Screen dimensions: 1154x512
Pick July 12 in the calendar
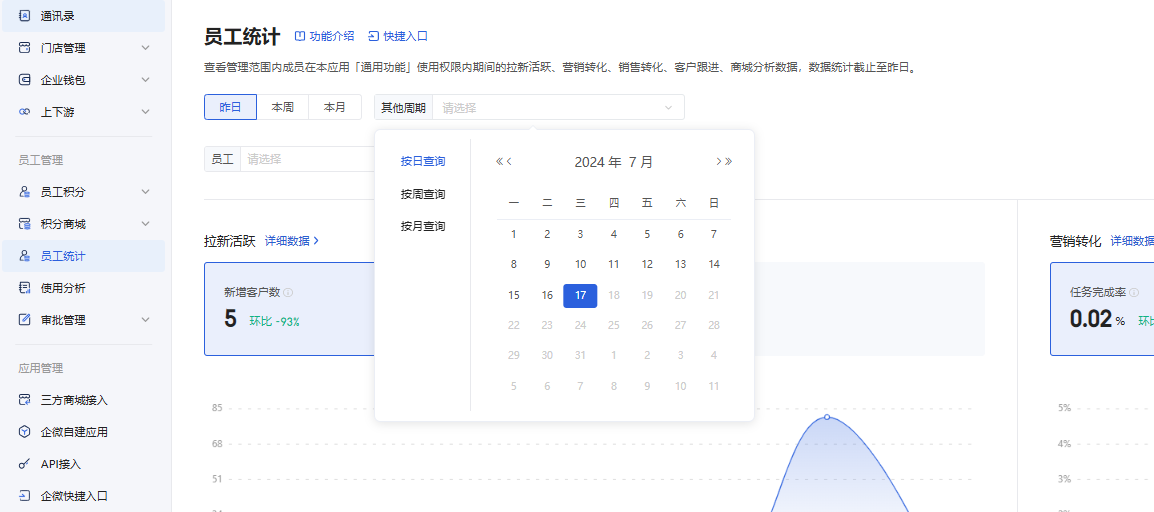tap(647, 265)
